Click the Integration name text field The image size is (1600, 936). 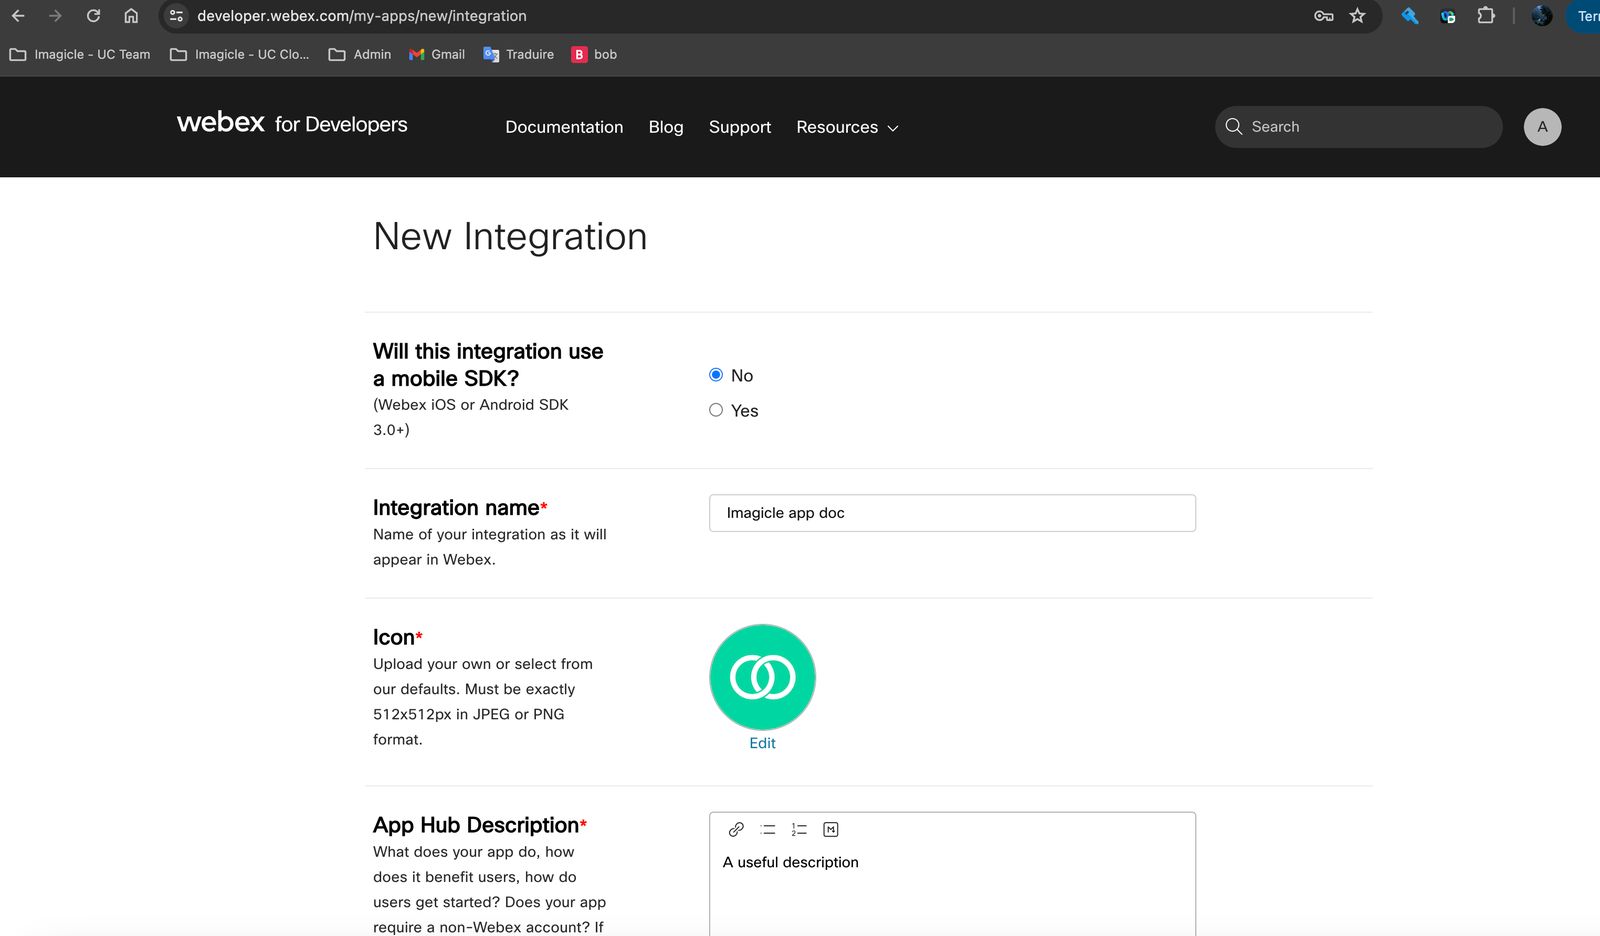pos(952,513)
